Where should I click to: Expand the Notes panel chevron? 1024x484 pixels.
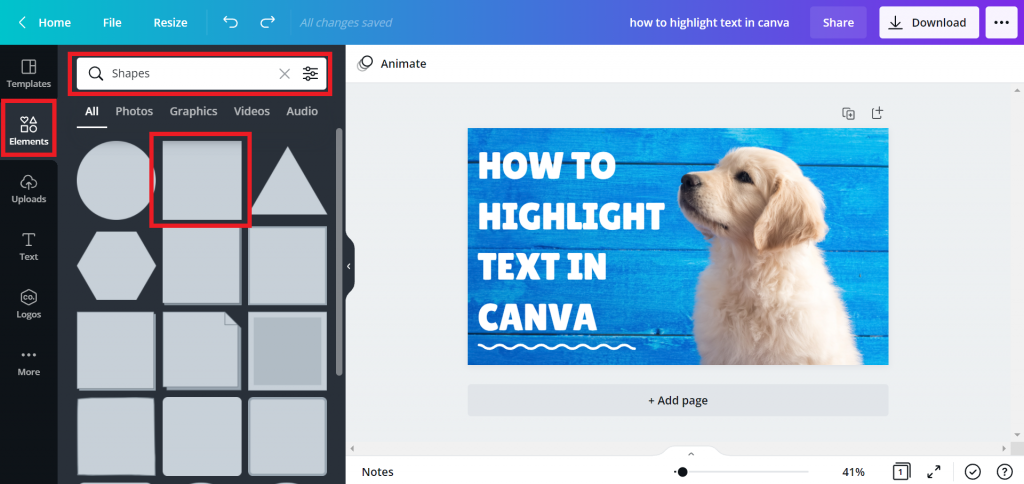point(691,454)
